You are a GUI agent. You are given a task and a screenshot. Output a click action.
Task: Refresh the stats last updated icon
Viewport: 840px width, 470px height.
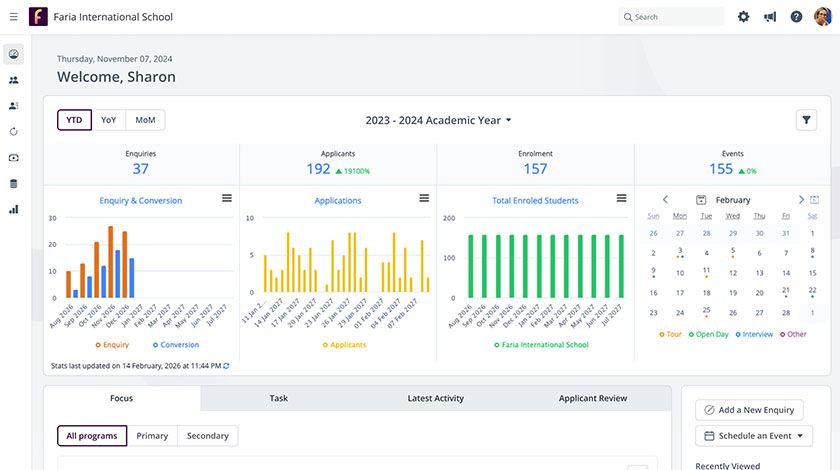(x=226, y=366)
